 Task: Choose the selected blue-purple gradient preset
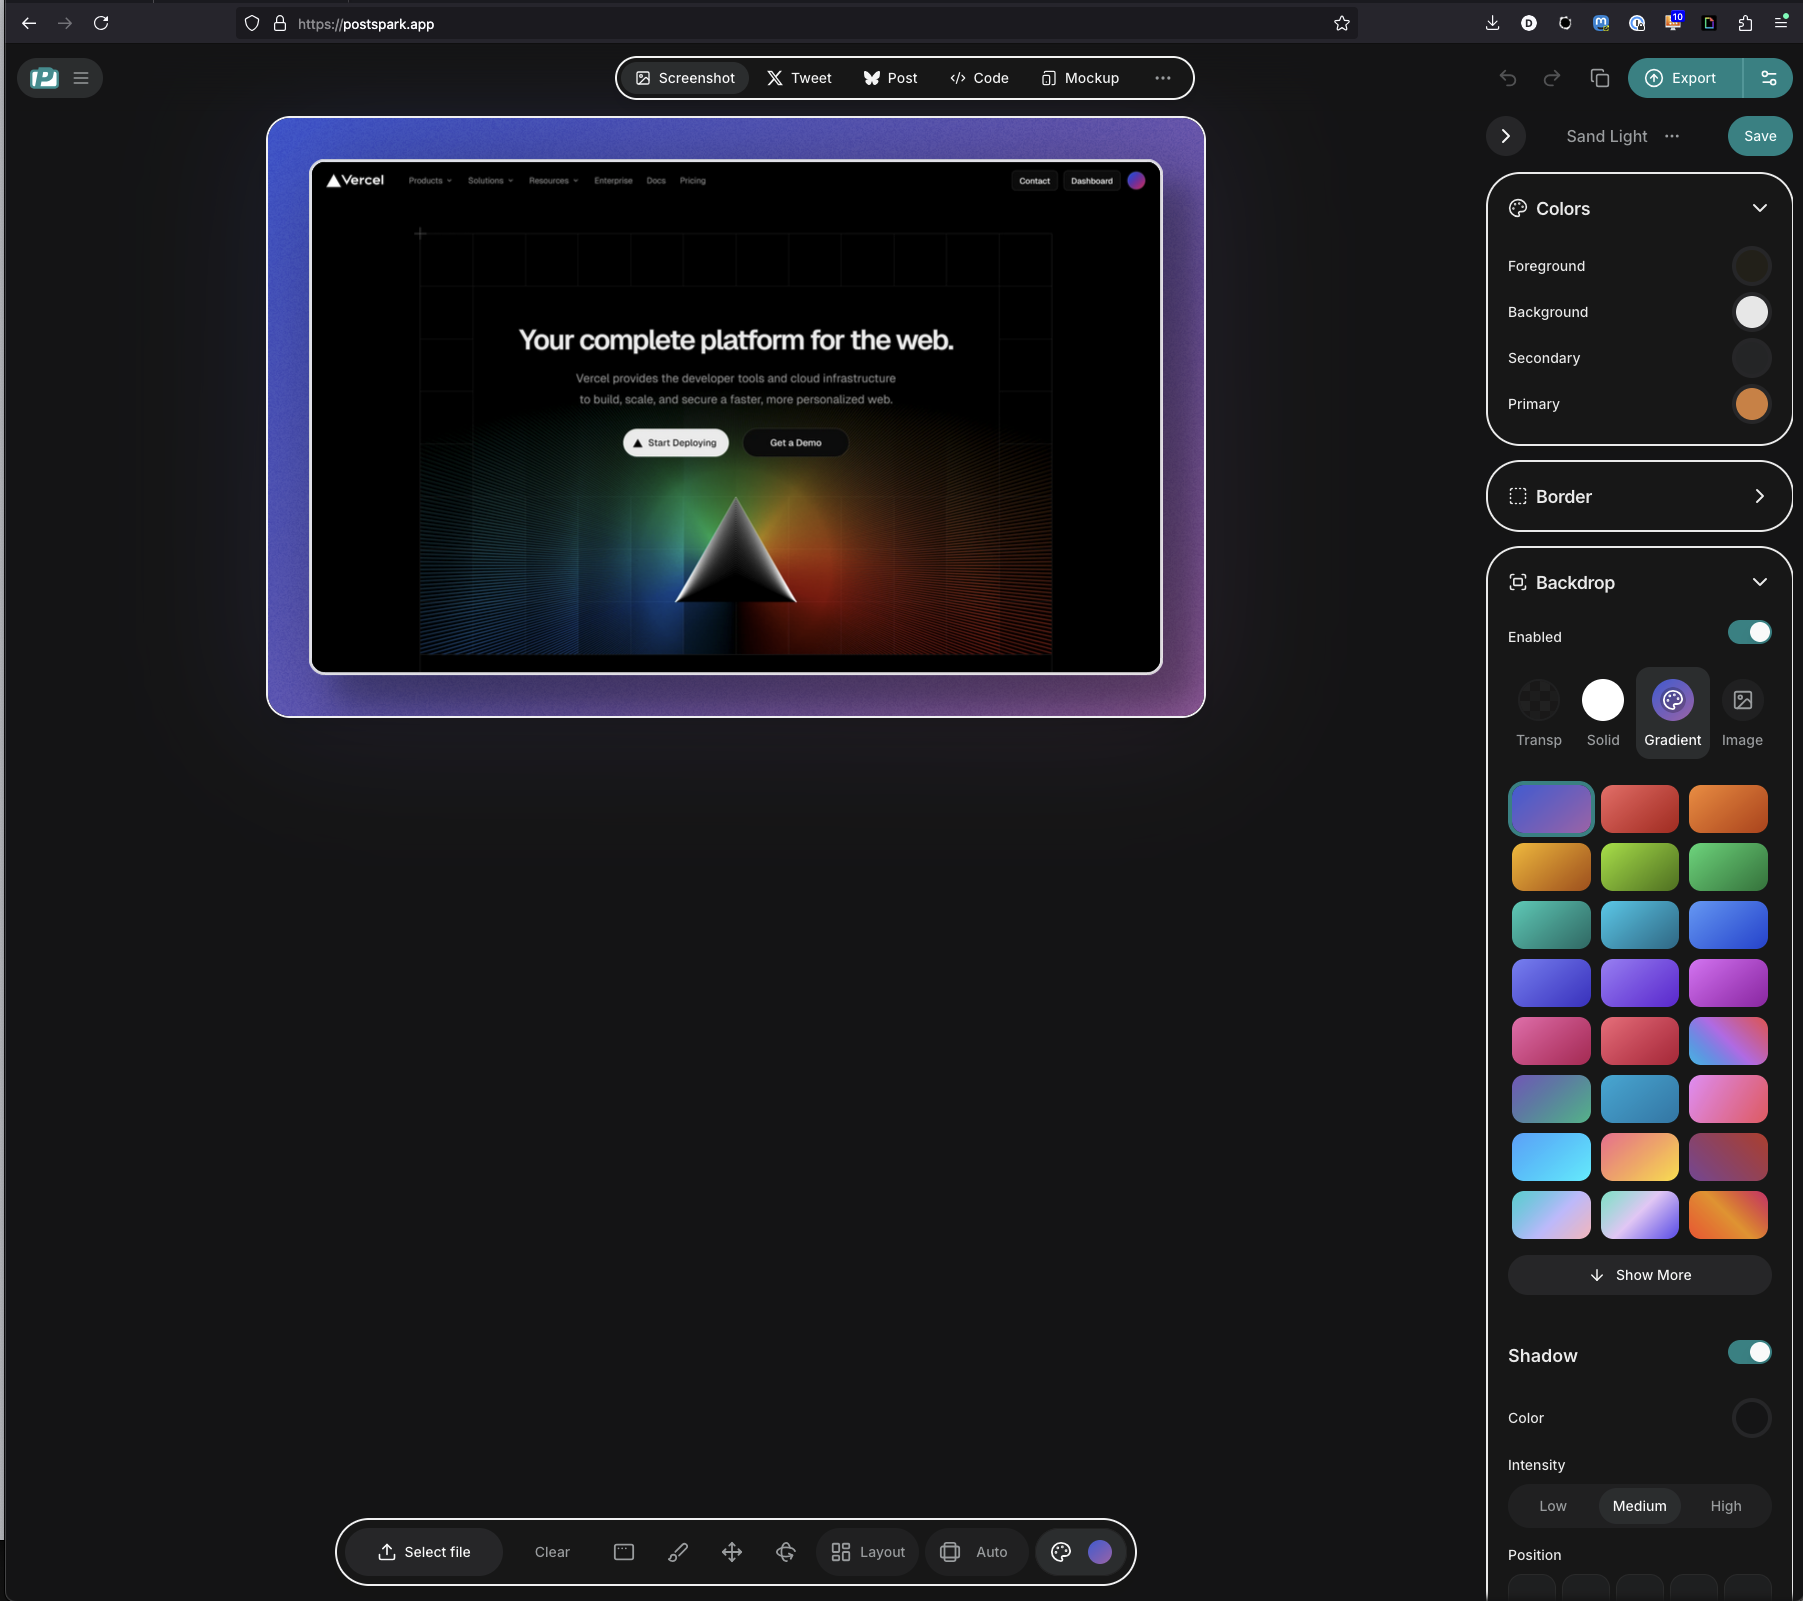[x=1551, y=809]
